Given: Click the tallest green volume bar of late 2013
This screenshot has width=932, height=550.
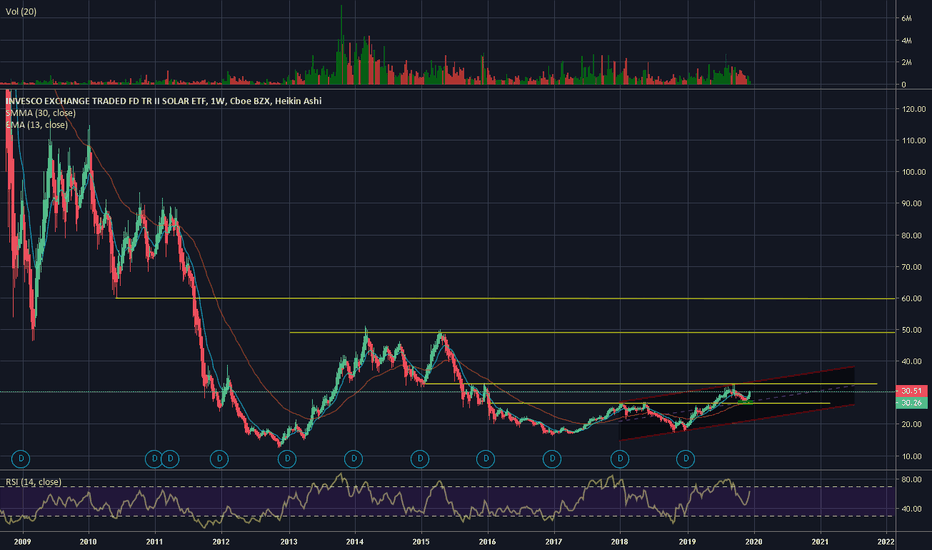Looking at the screenshot, I should click(341, 45).
